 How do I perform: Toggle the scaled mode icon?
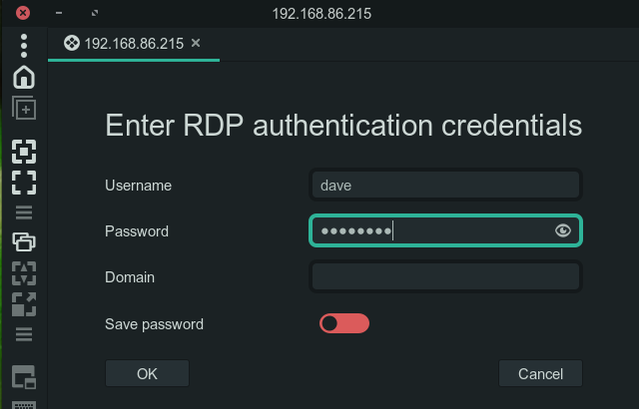click(24, 303)
